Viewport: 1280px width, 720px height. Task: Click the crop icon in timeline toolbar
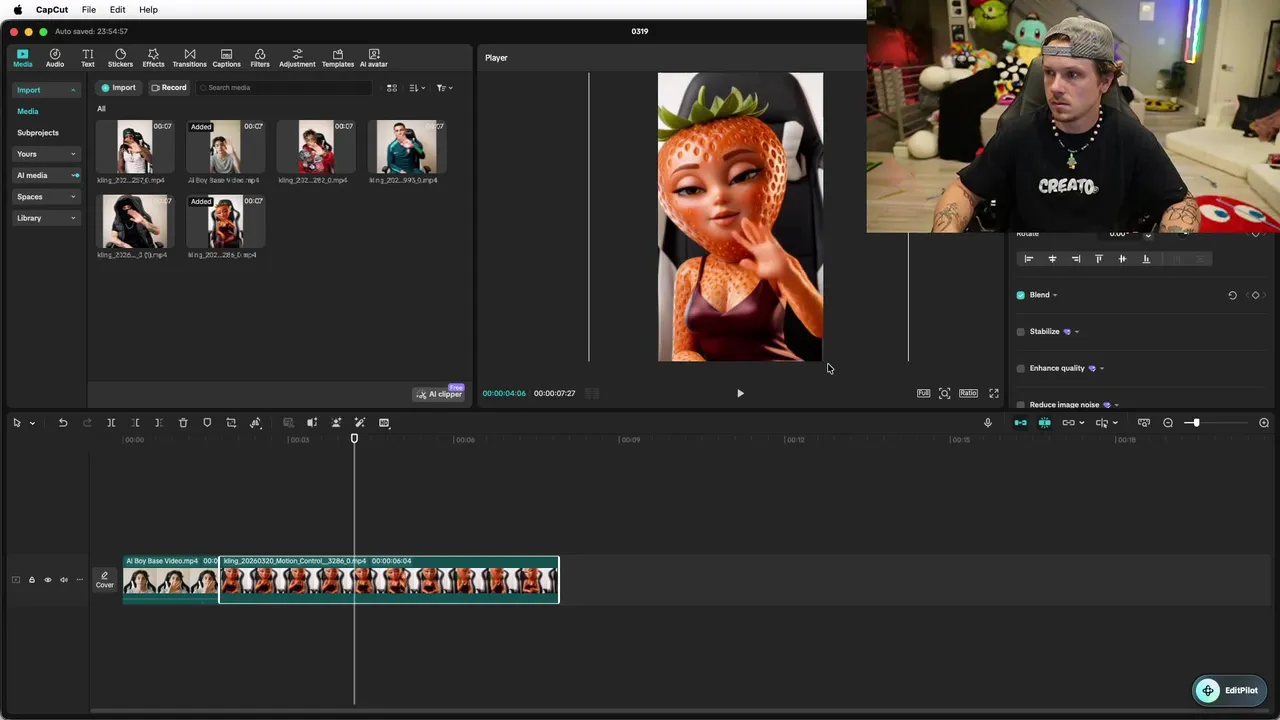click(x=231, y=423)
